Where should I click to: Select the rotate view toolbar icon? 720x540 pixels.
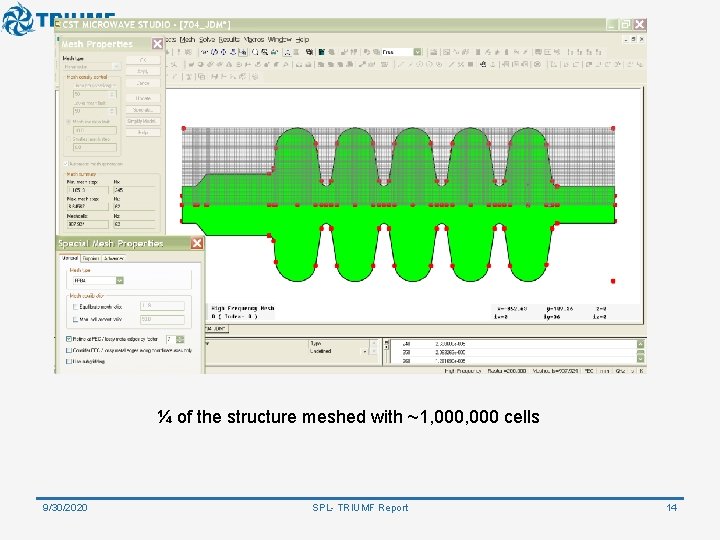pyautogui.click(x=214, y=52)
